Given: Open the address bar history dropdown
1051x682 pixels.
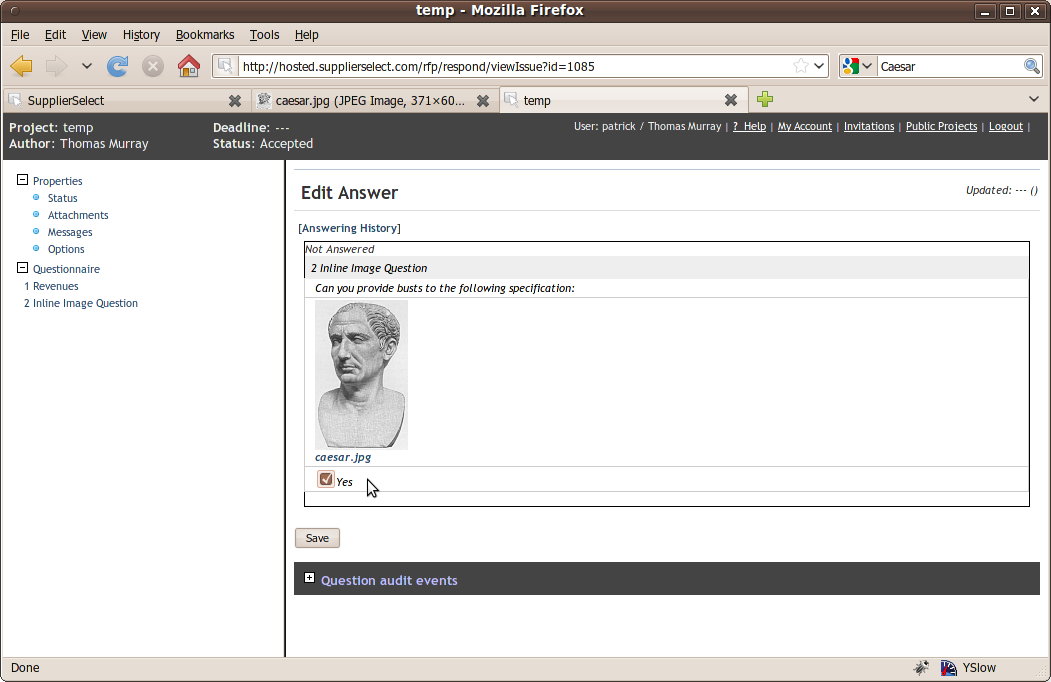Looking at the screenshot, I should (819, 66).
